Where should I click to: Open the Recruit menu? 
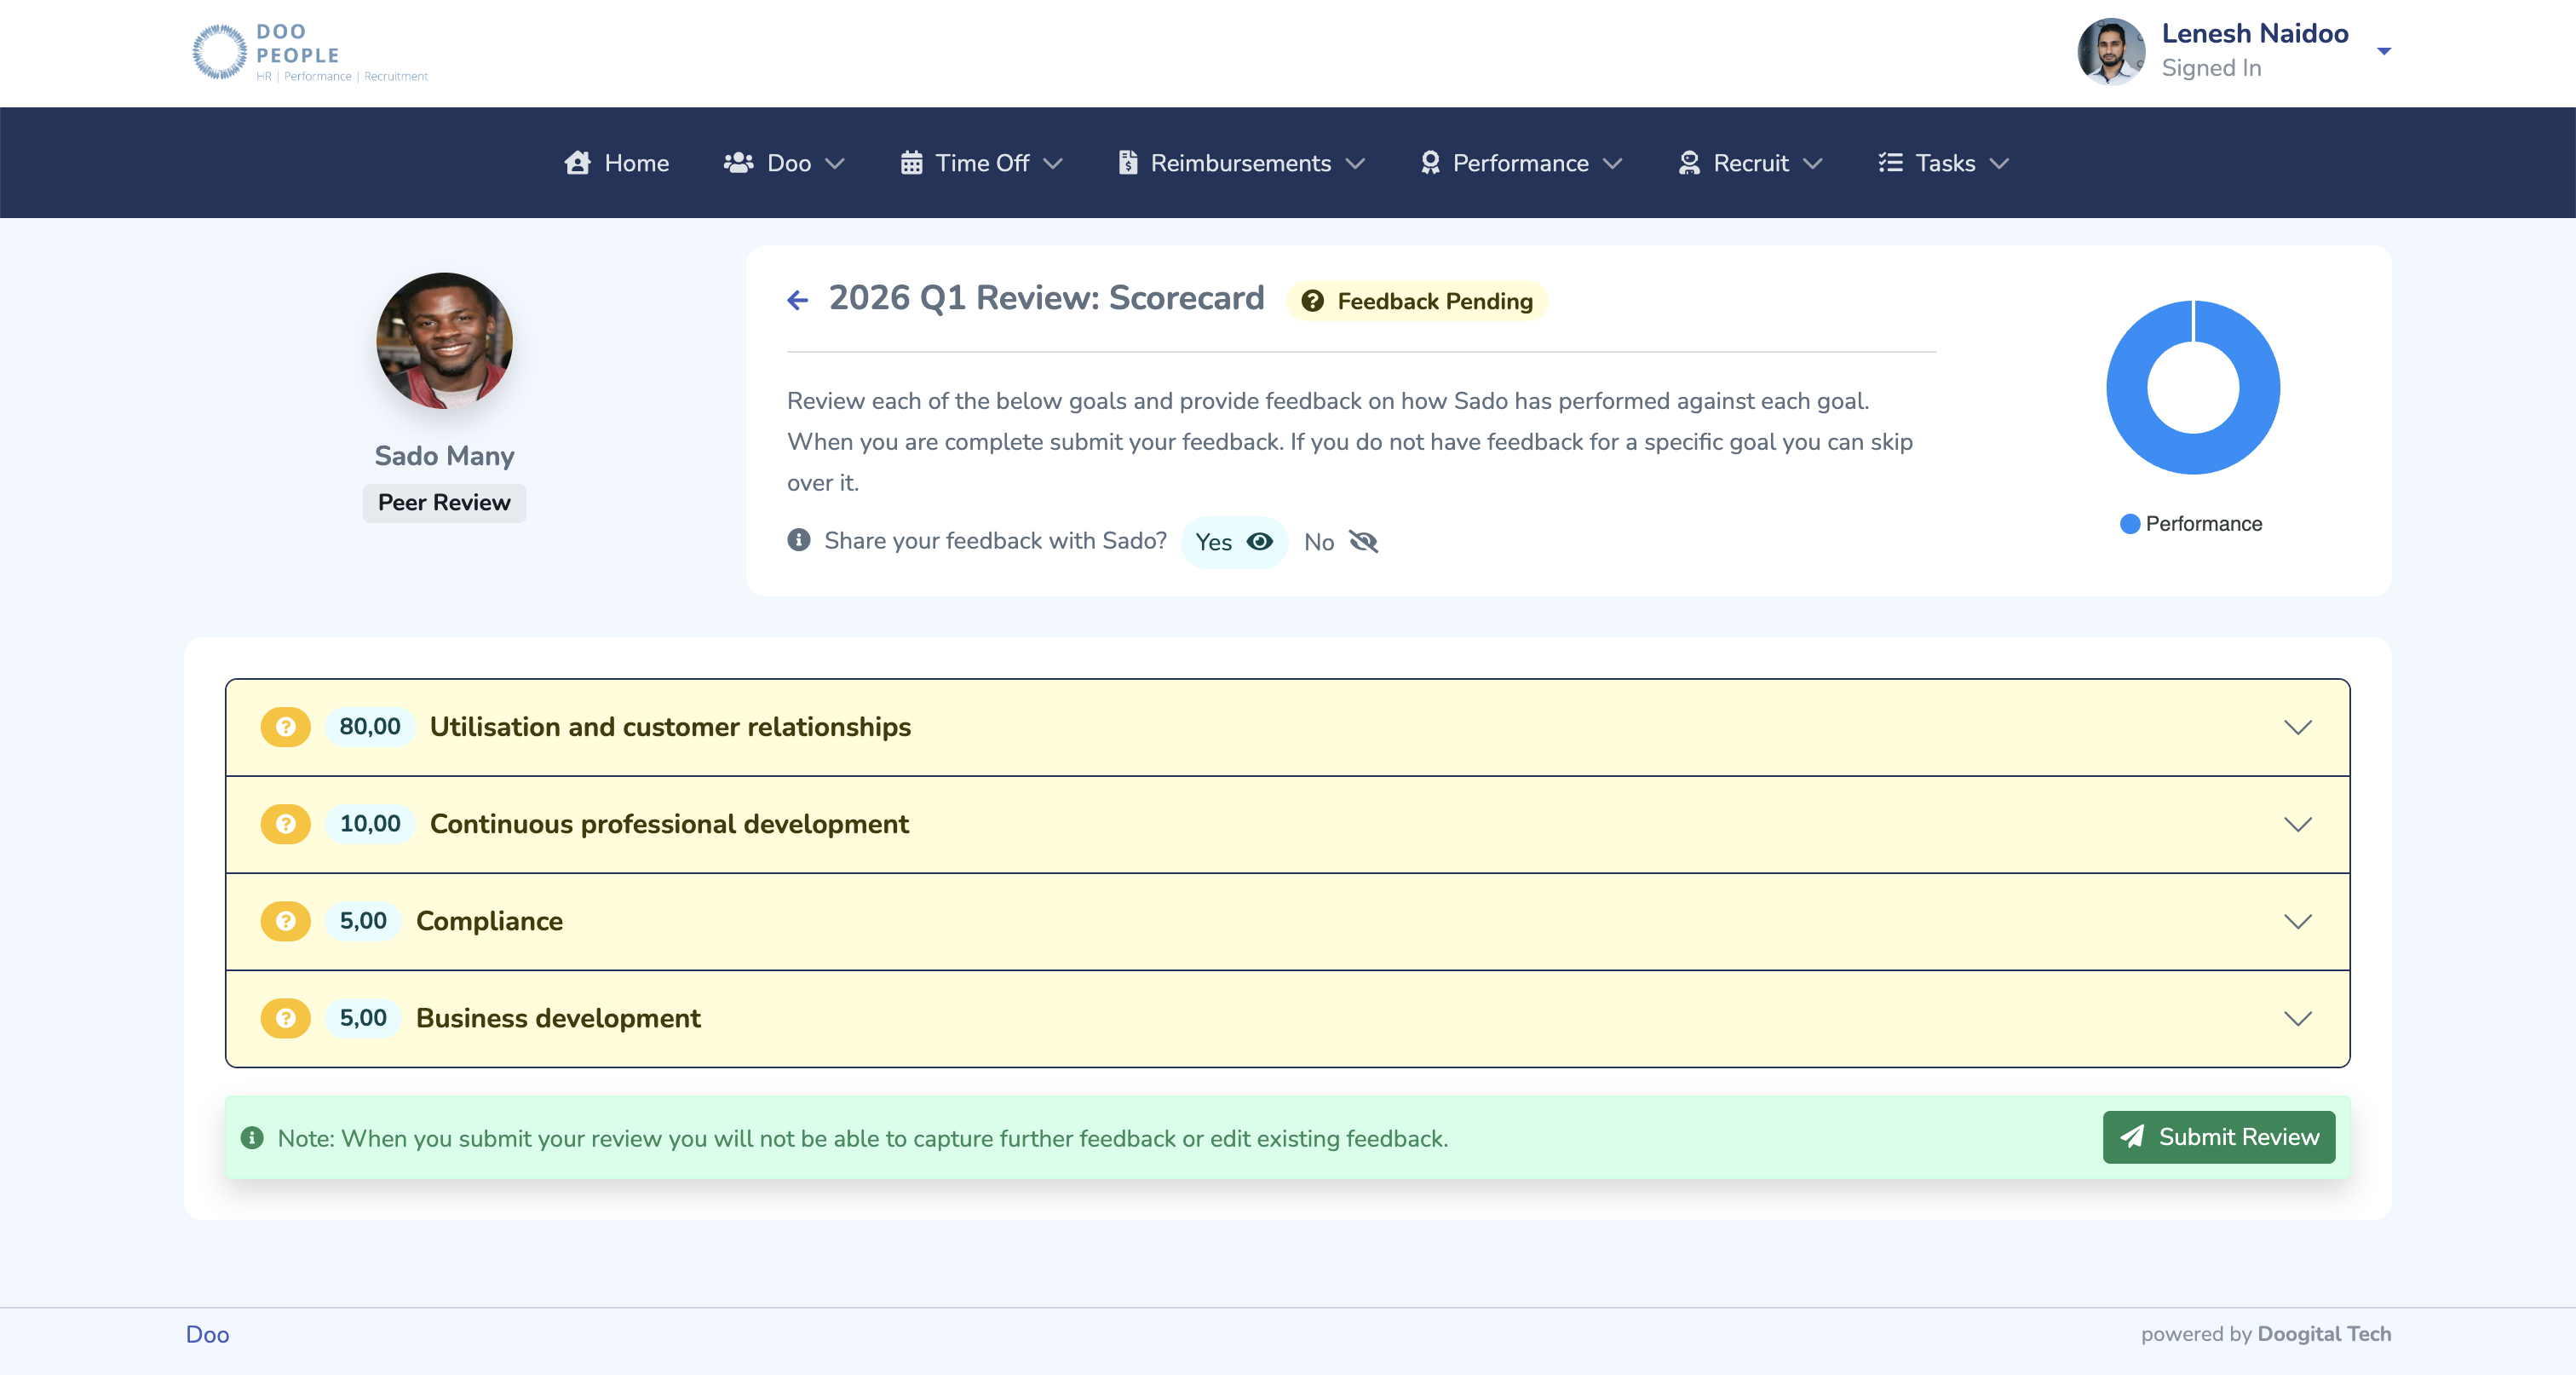coord(1751,163)
